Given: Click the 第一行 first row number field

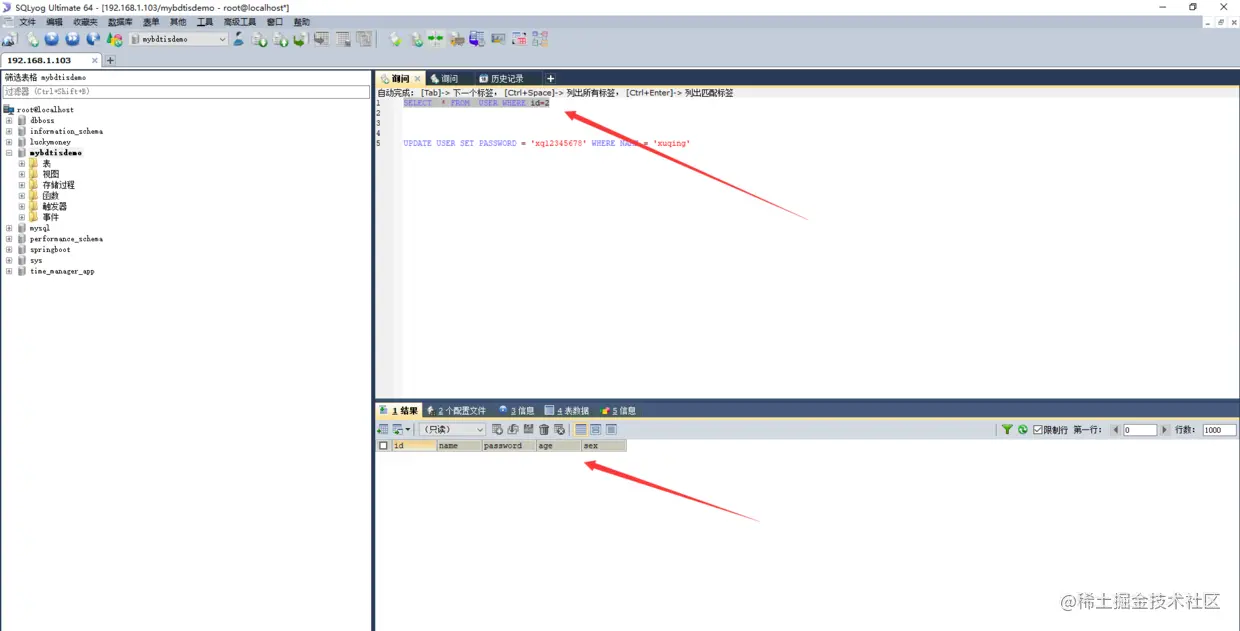Looking at the screenshot, I should pos(1140,430).
